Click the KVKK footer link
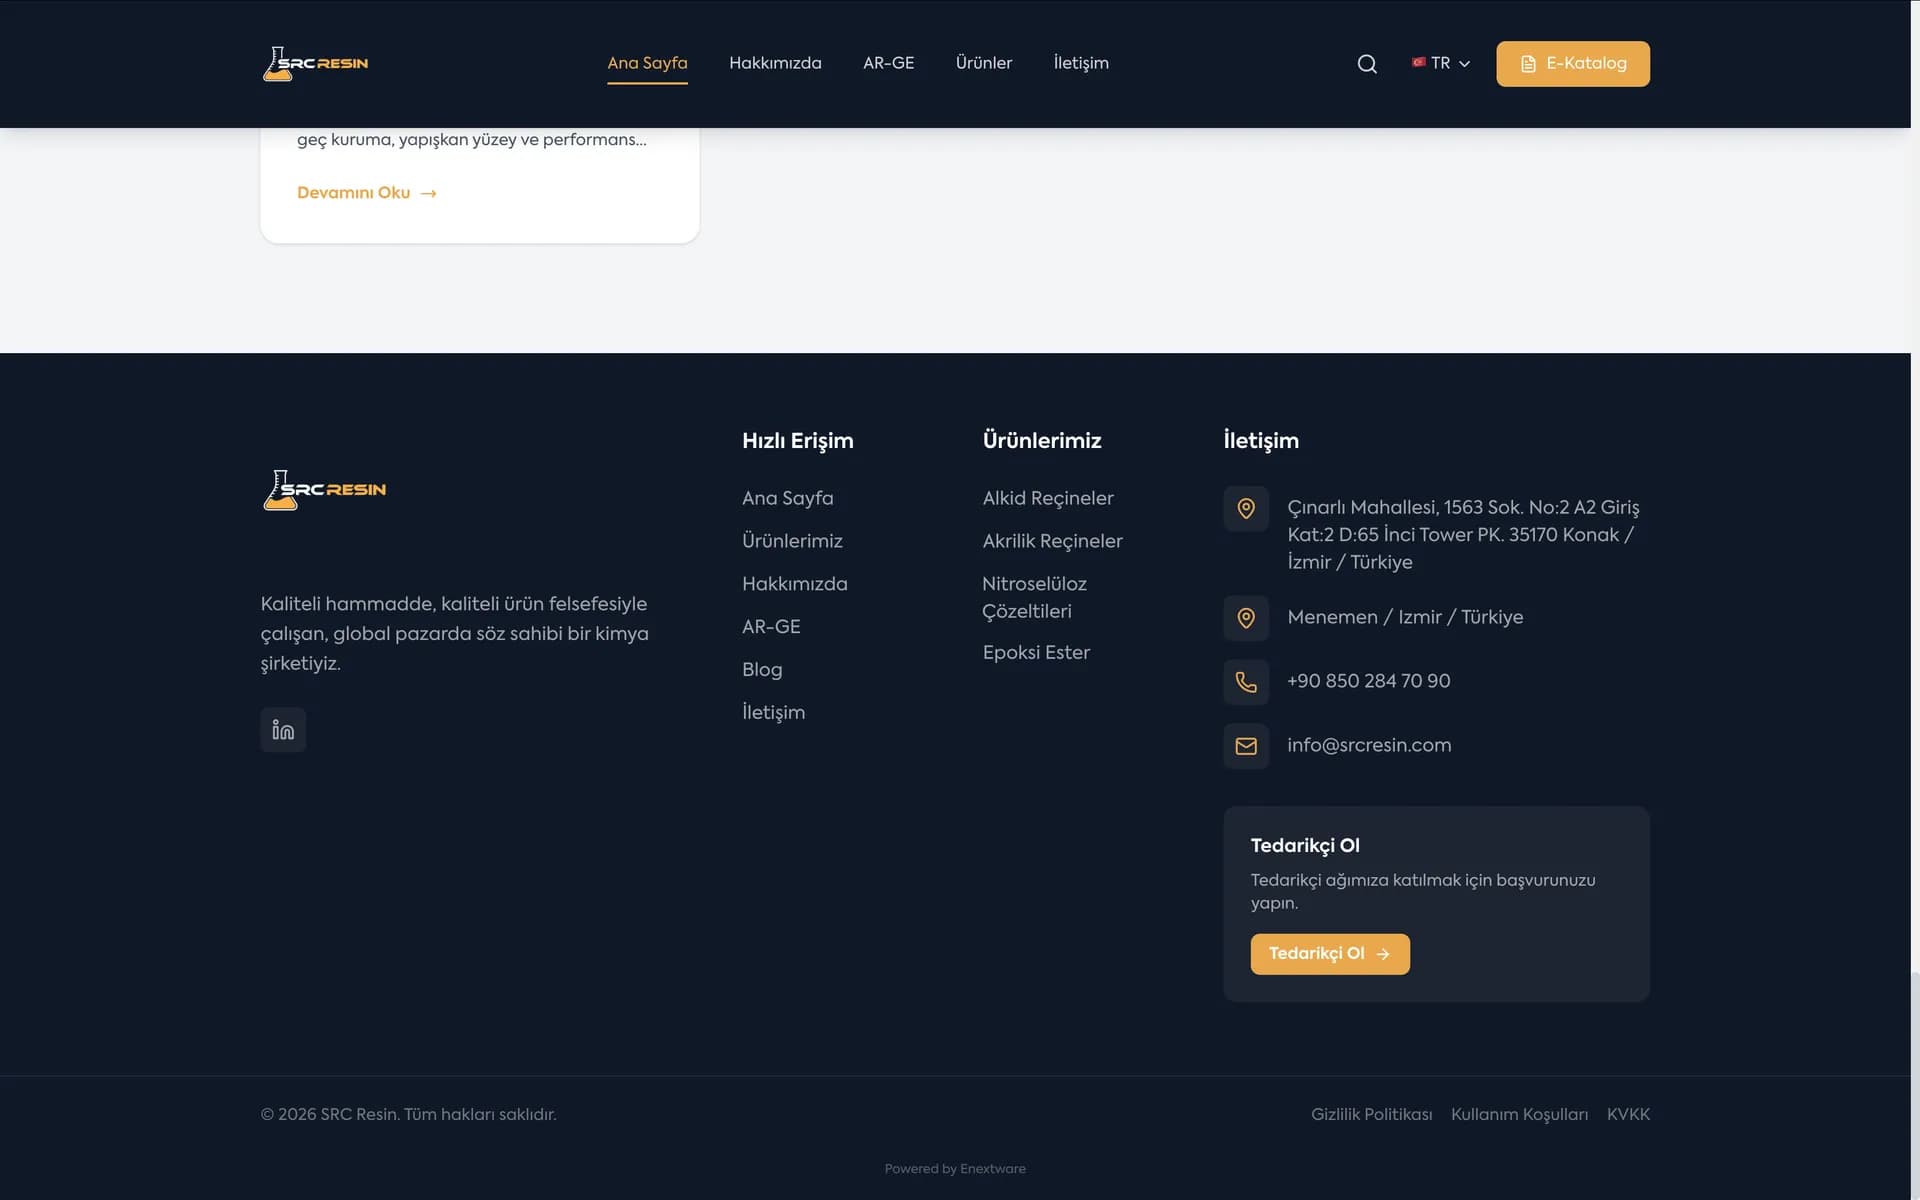 coord(1628,1115)
